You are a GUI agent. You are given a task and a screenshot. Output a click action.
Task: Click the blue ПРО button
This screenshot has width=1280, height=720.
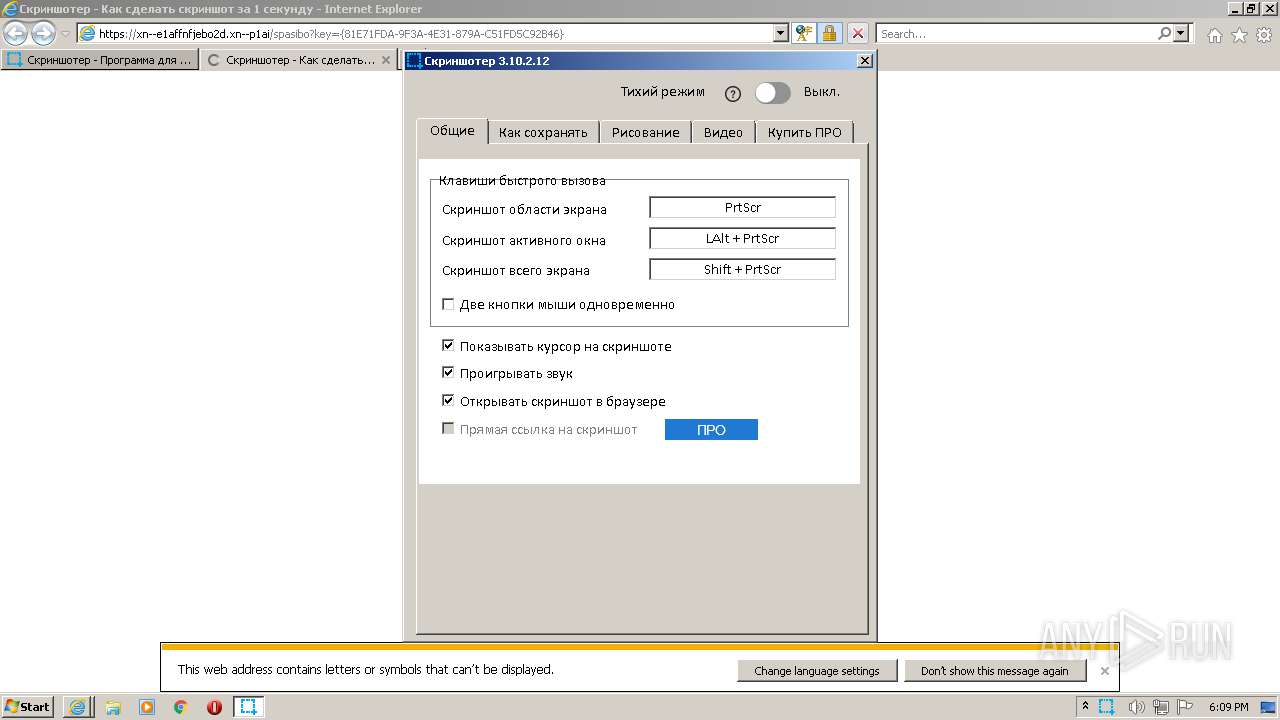pyautogui.click(x=711, y=429)
